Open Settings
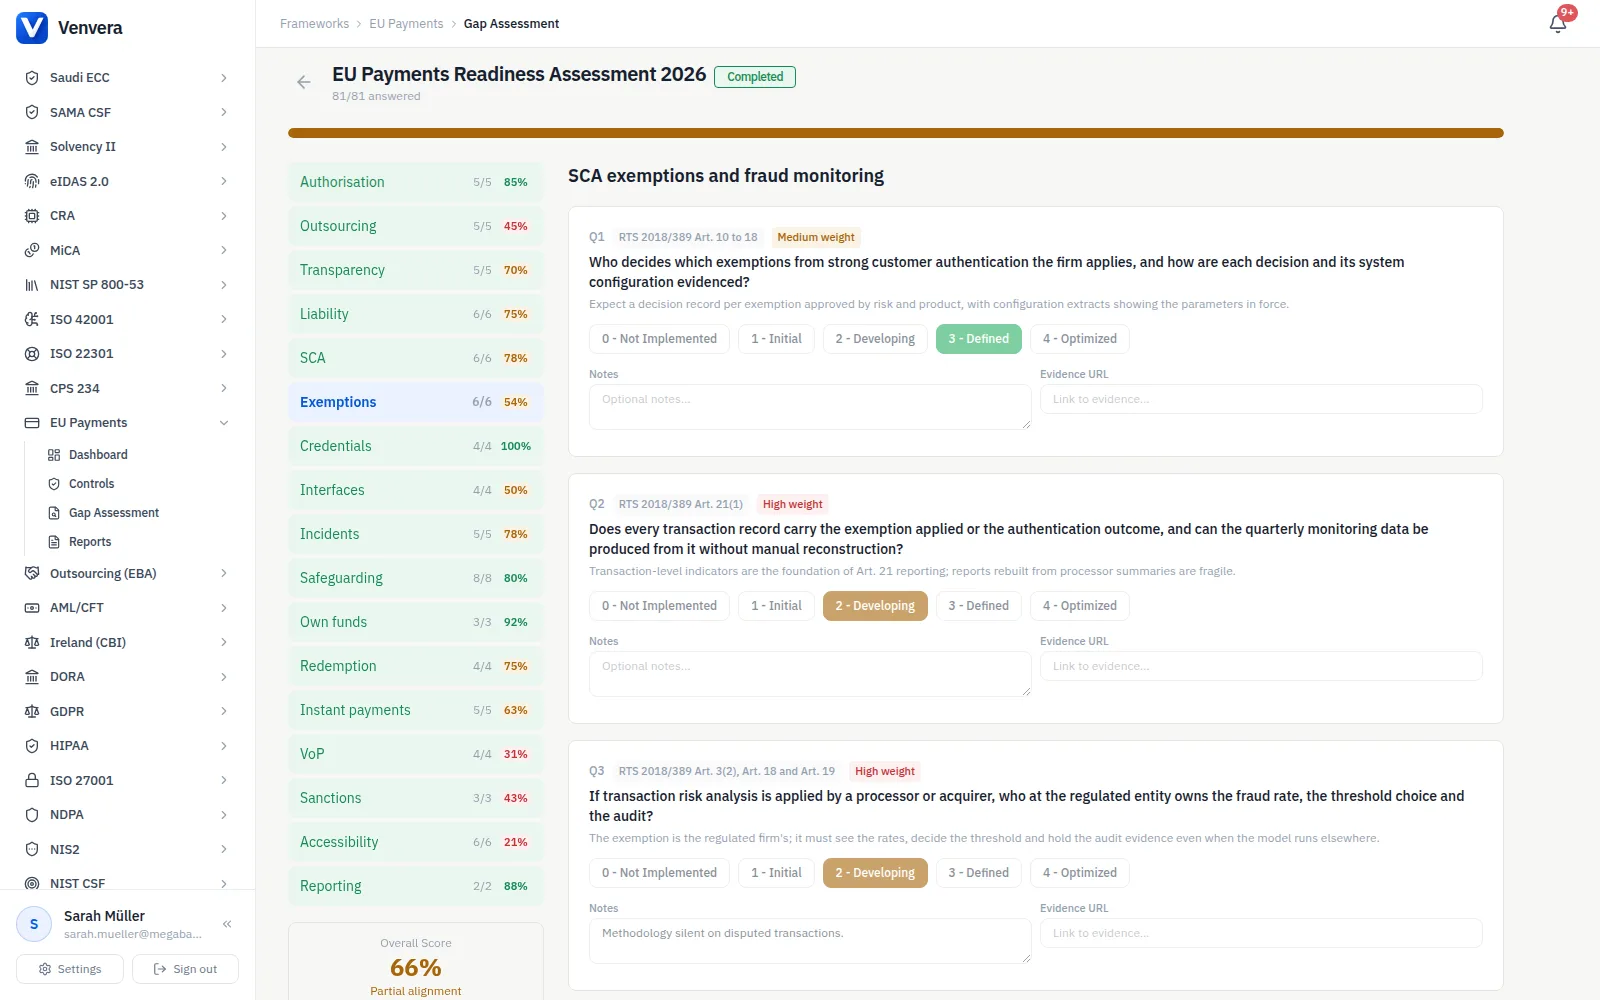 click(70, 969)
